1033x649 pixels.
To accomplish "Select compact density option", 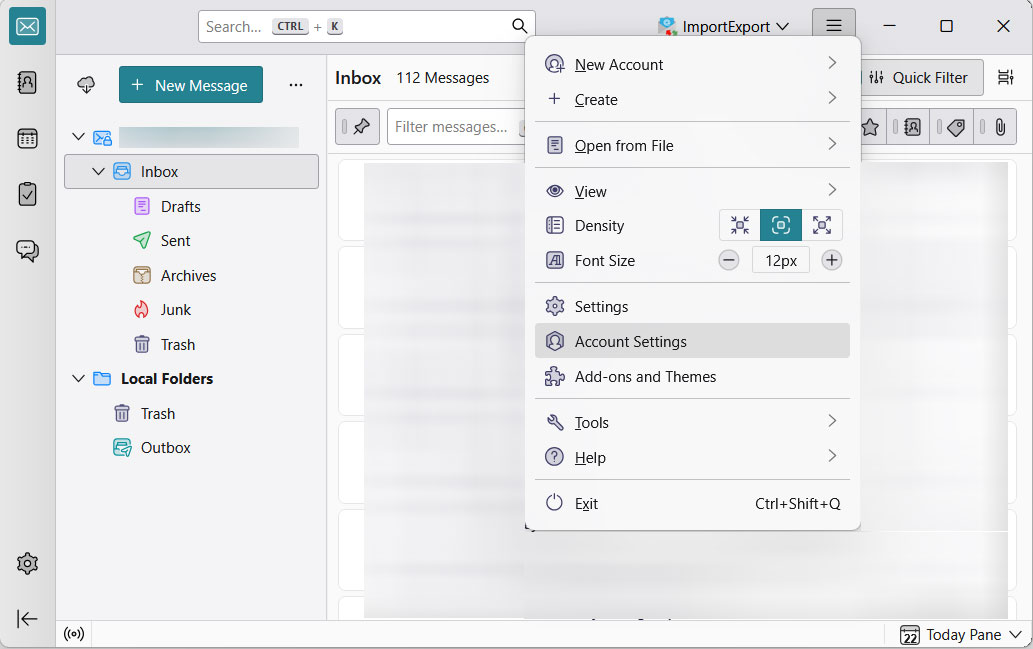I will pyautogui.click(x=740, y=225).
